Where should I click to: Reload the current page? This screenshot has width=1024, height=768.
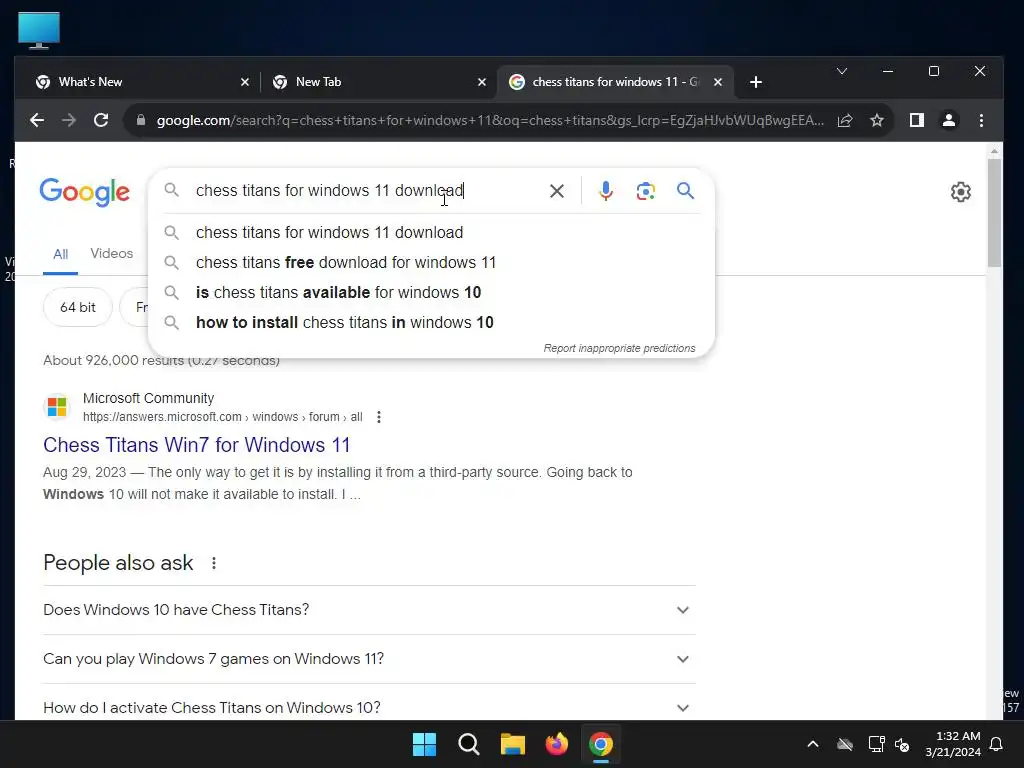pyautogui.click(x=101, y=120)
